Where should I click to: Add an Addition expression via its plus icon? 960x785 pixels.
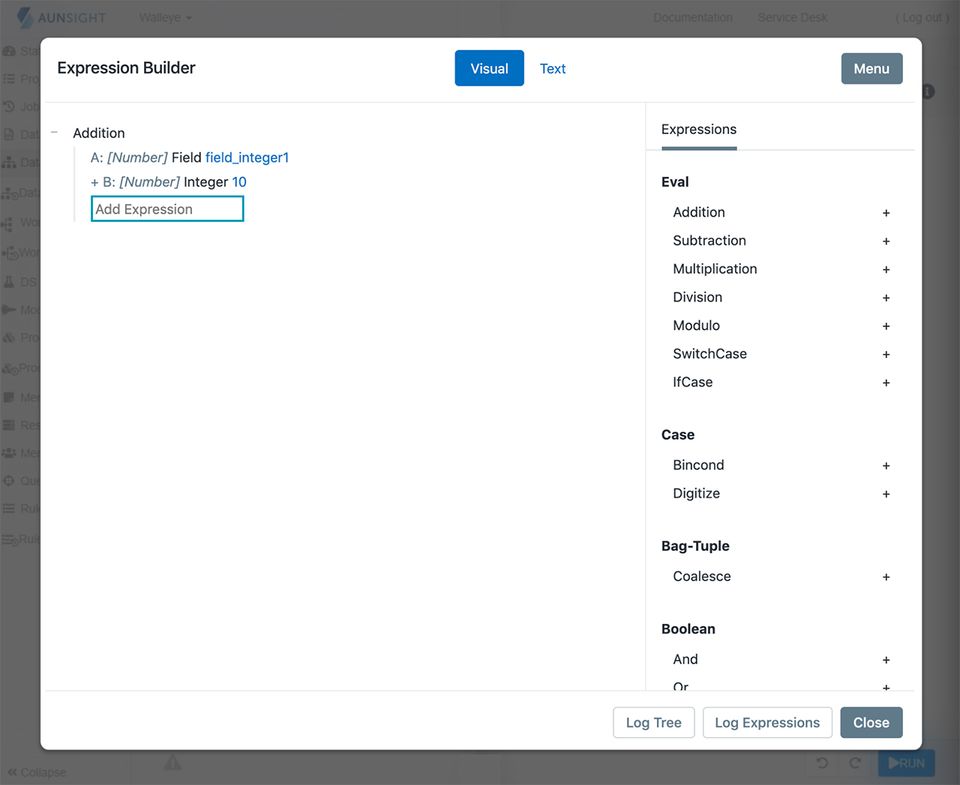tap(886, 212)
